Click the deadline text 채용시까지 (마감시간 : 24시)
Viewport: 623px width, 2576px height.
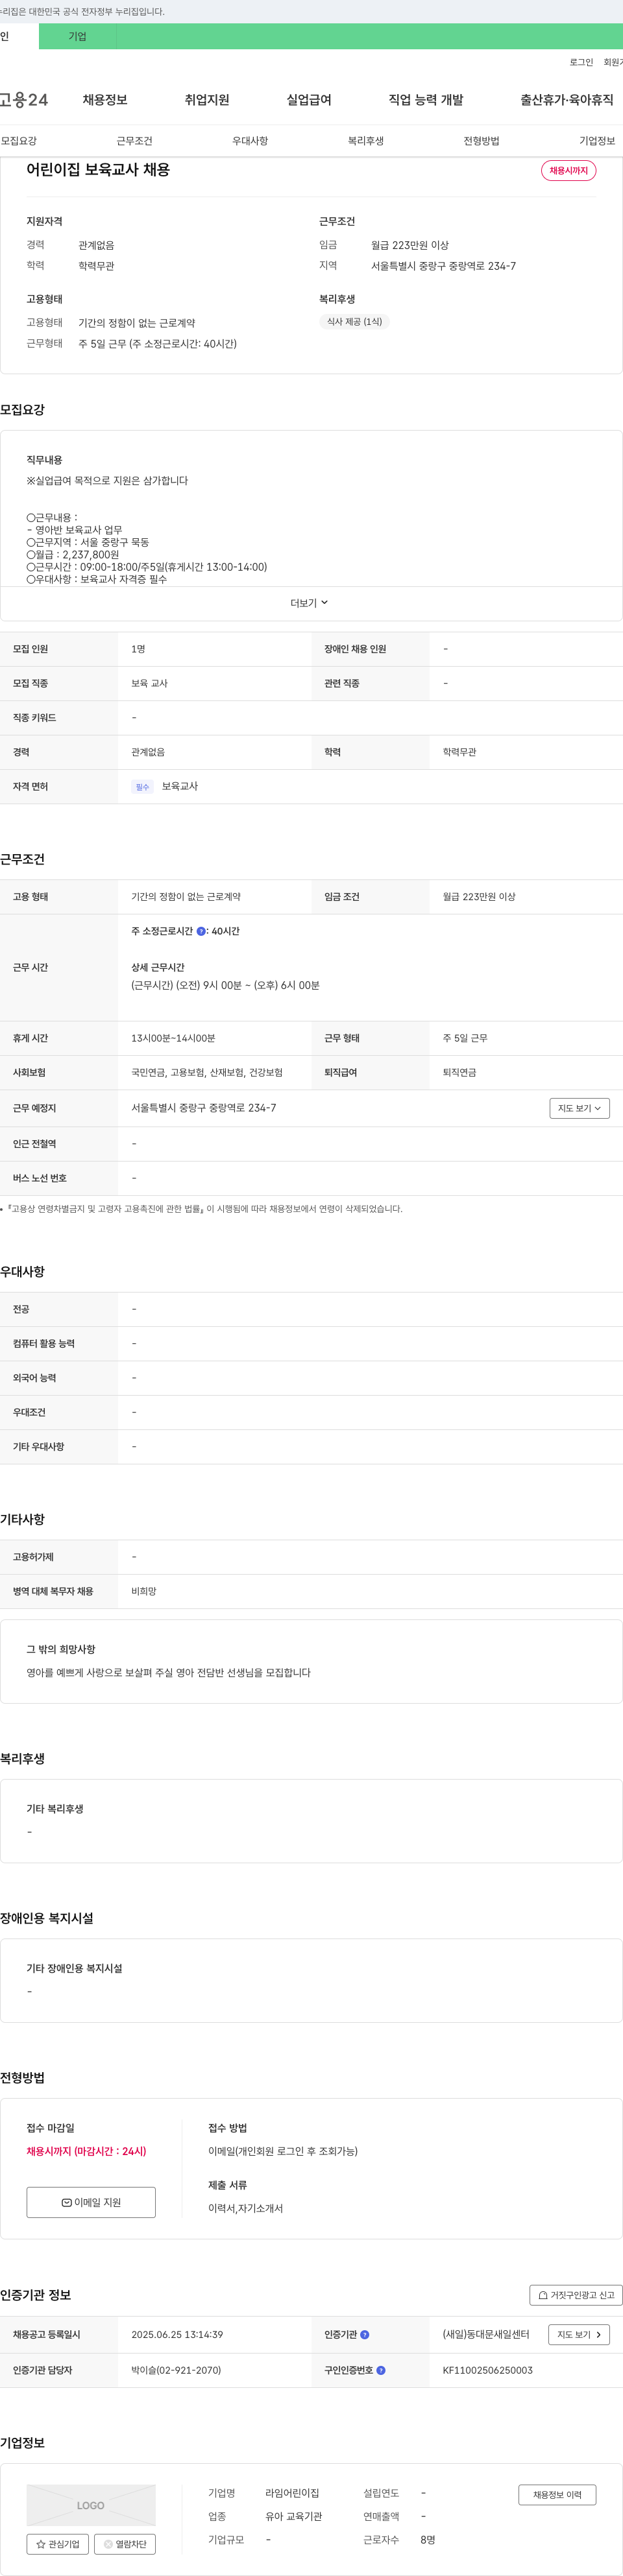[x=86, y=2151]
